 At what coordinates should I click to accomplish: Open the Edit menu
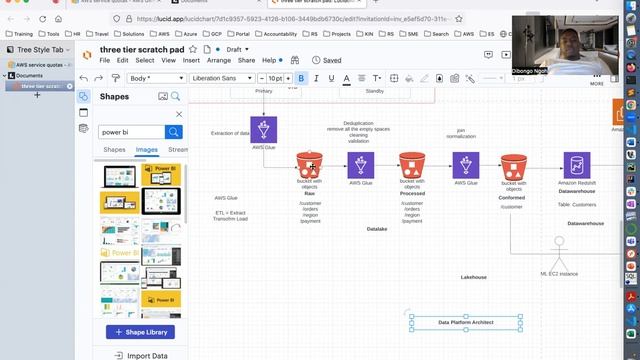point(122,60)
